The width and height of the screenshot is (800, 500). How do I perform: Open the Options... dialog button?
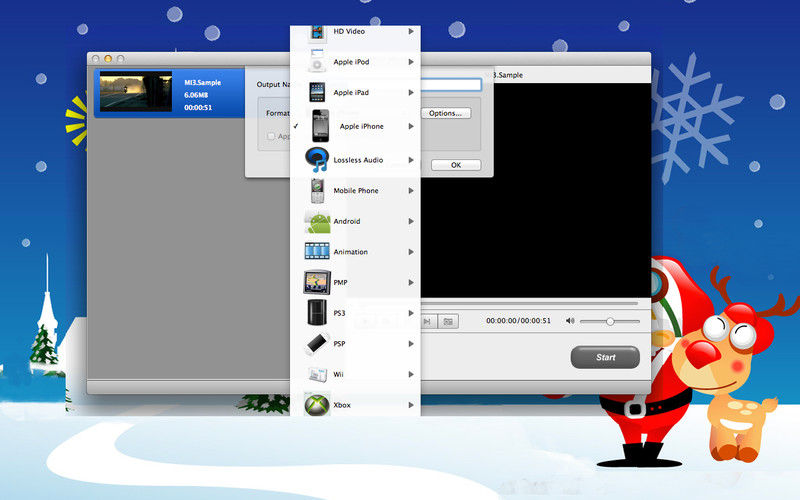pos(446,113)
